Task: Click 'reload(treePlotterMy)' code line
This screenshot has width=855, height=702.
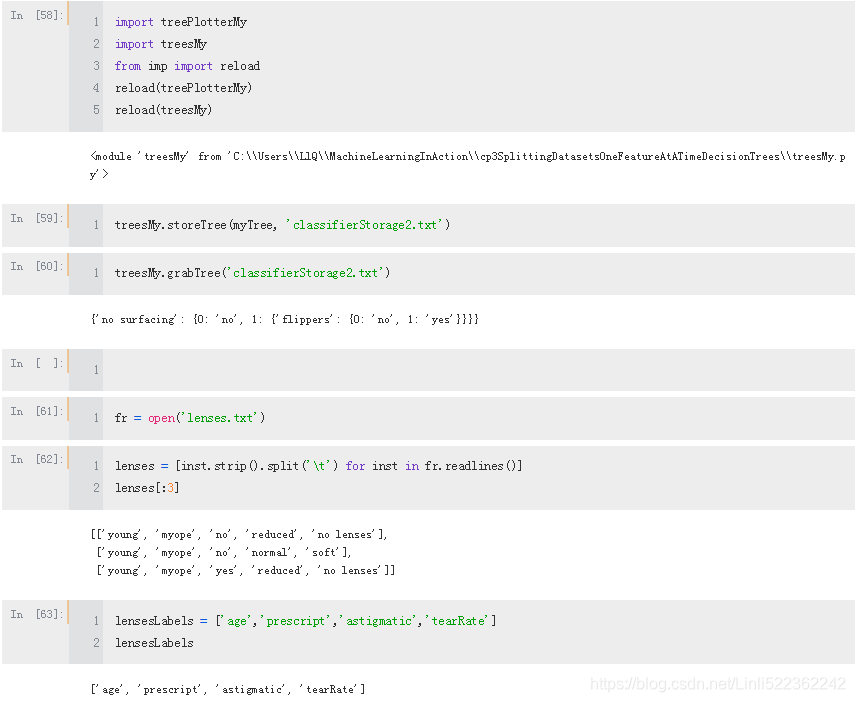Action: coord(183,88)
